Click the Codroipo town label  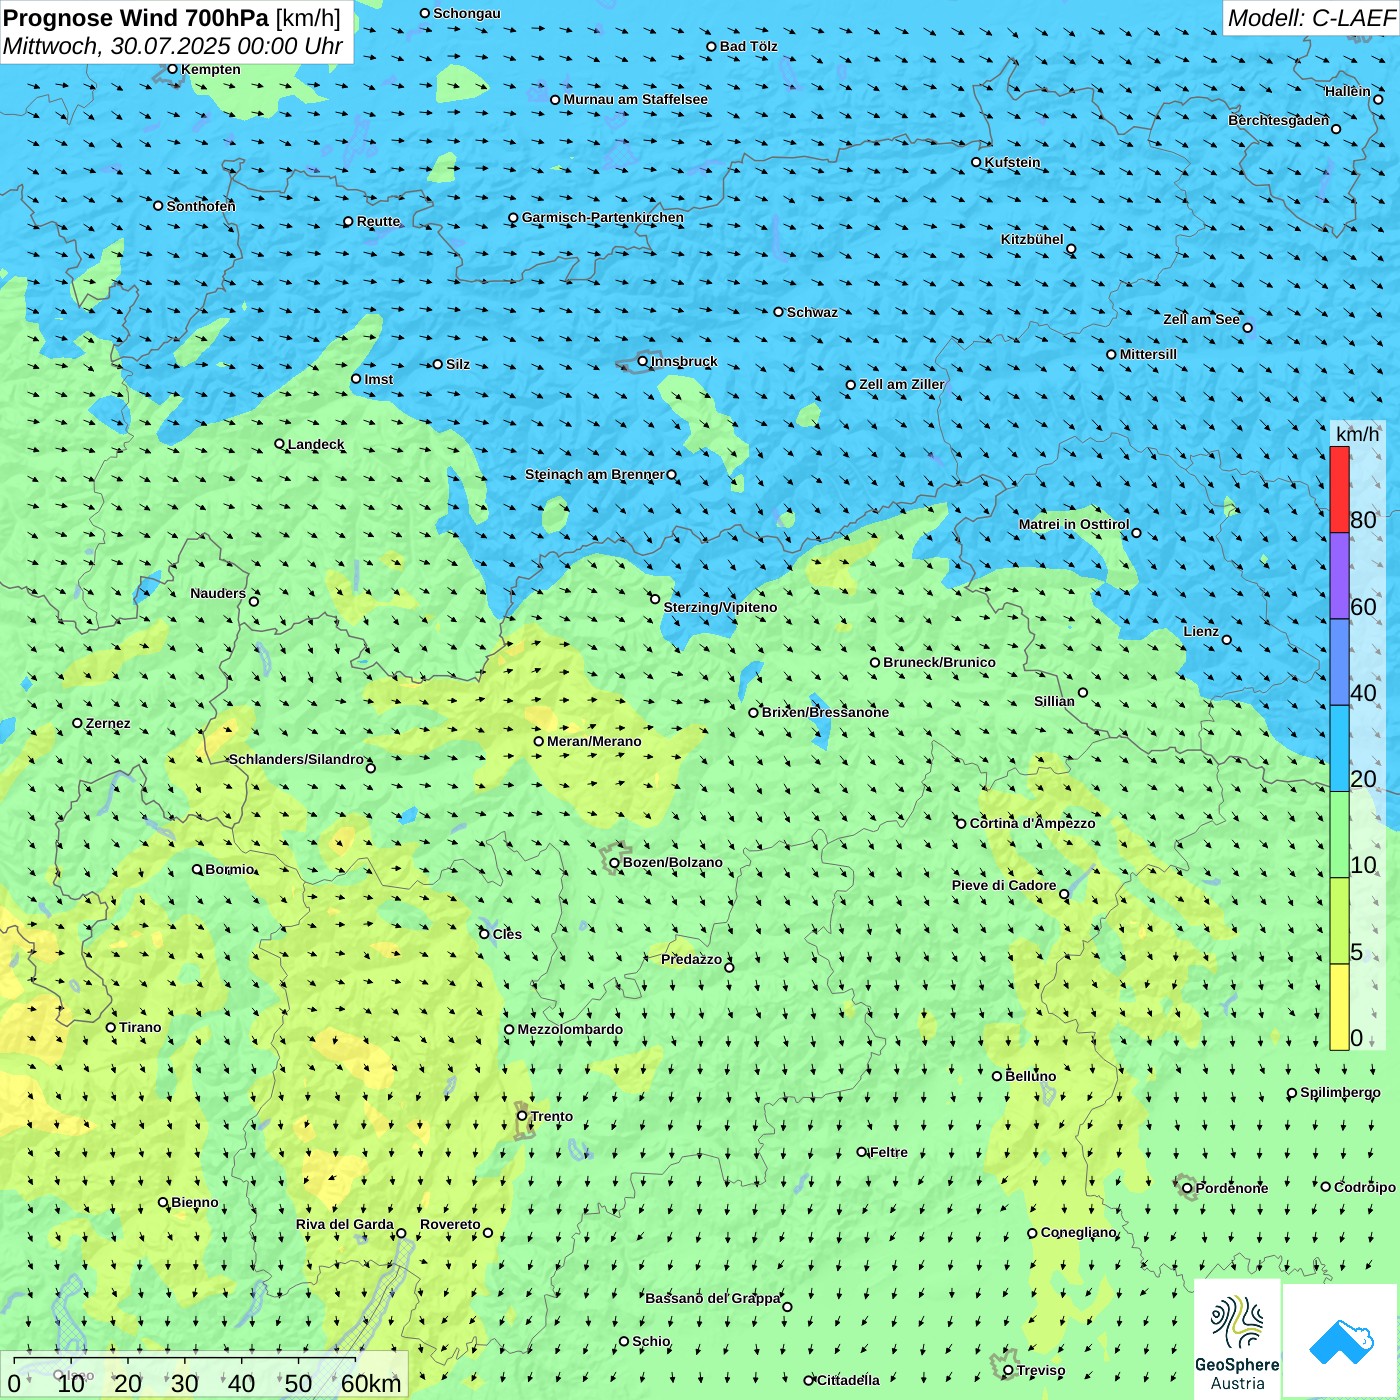pos(1364,1187)
